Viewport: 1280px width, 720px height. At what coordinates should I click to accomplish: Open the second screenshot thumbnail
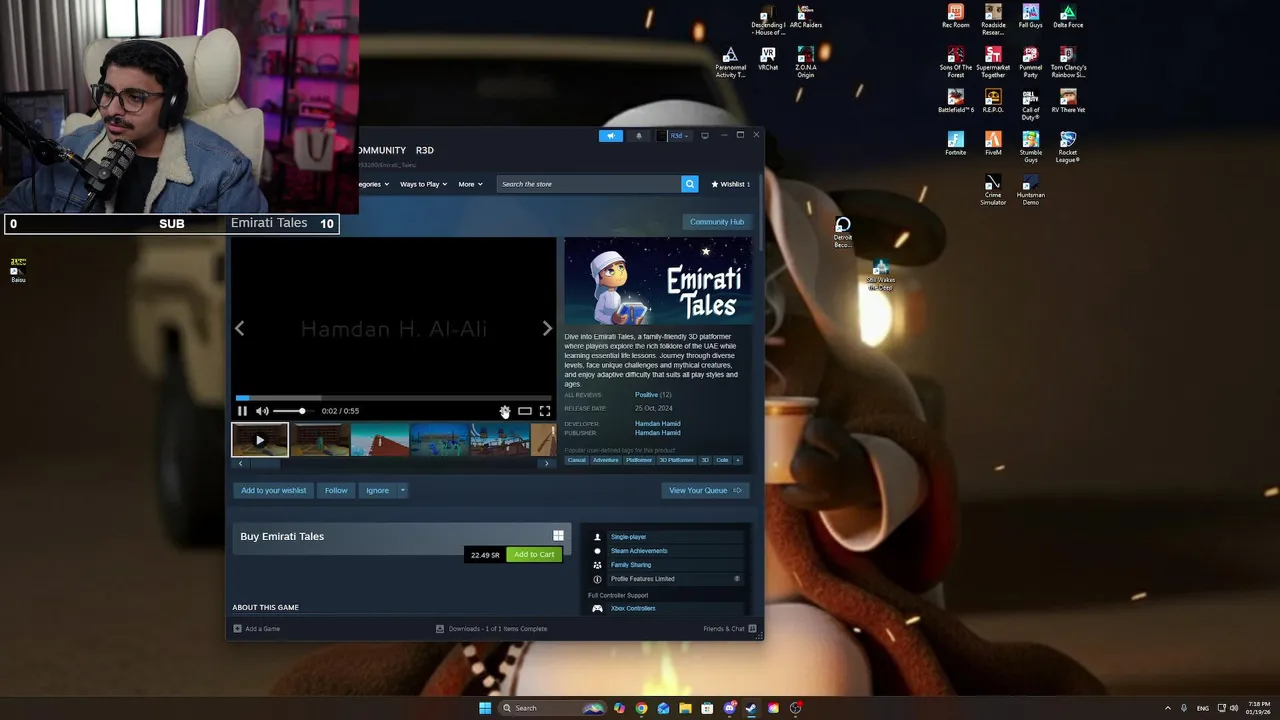click(x=320, y=440)
